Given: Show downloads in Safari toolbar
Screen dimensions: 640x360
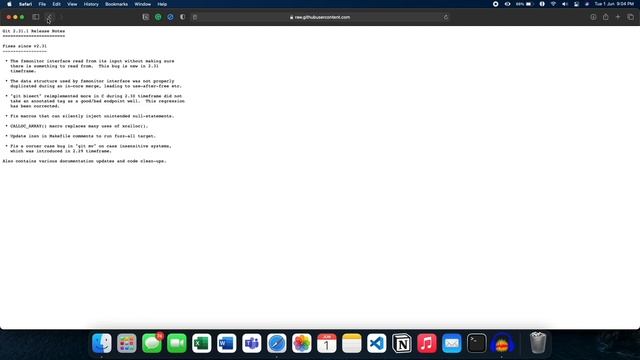Looking at the screenshot, I should (593, 17).
